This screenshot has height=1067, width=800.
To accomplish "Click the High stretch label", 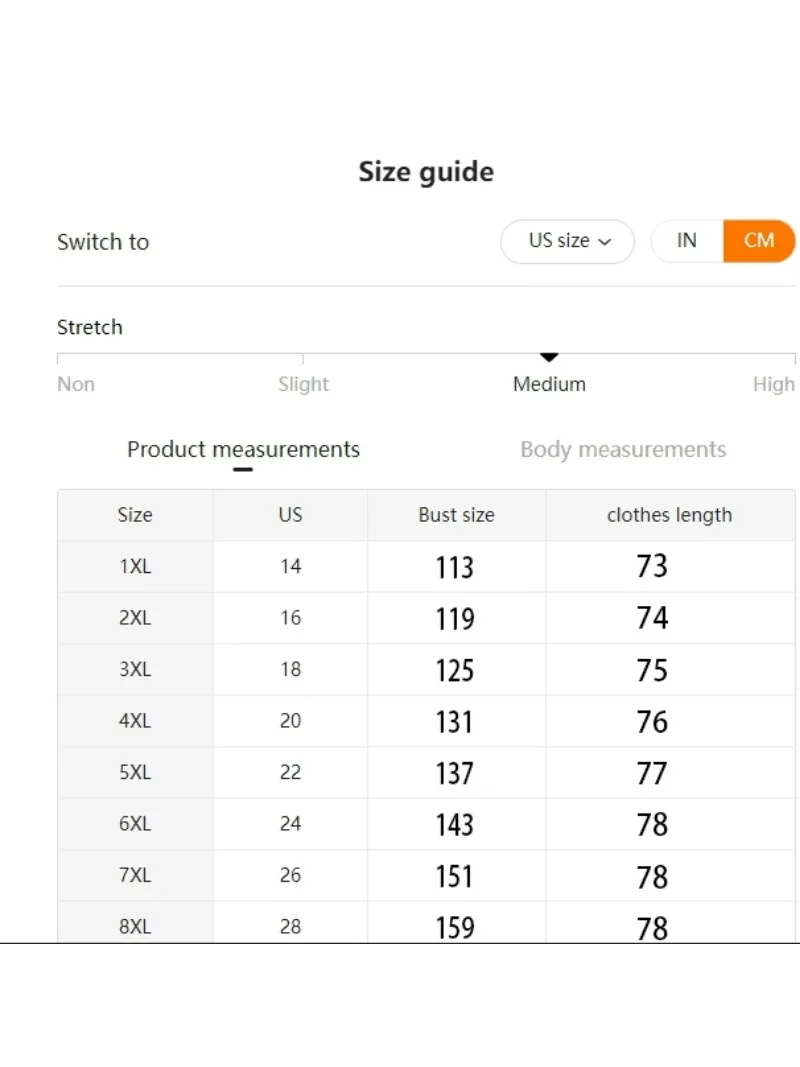I will pos(773,384).
